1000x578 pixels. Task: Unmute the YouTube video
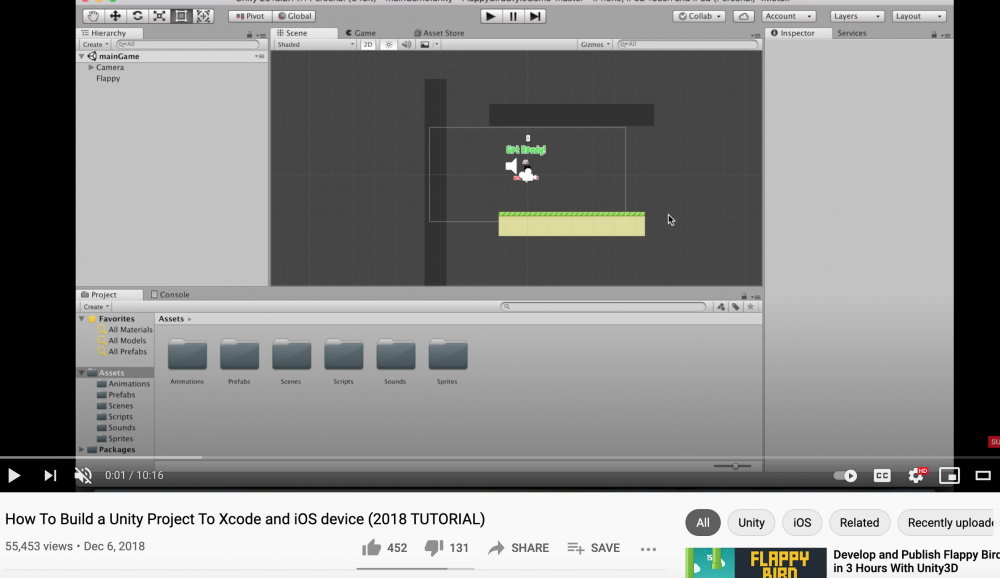83,475
